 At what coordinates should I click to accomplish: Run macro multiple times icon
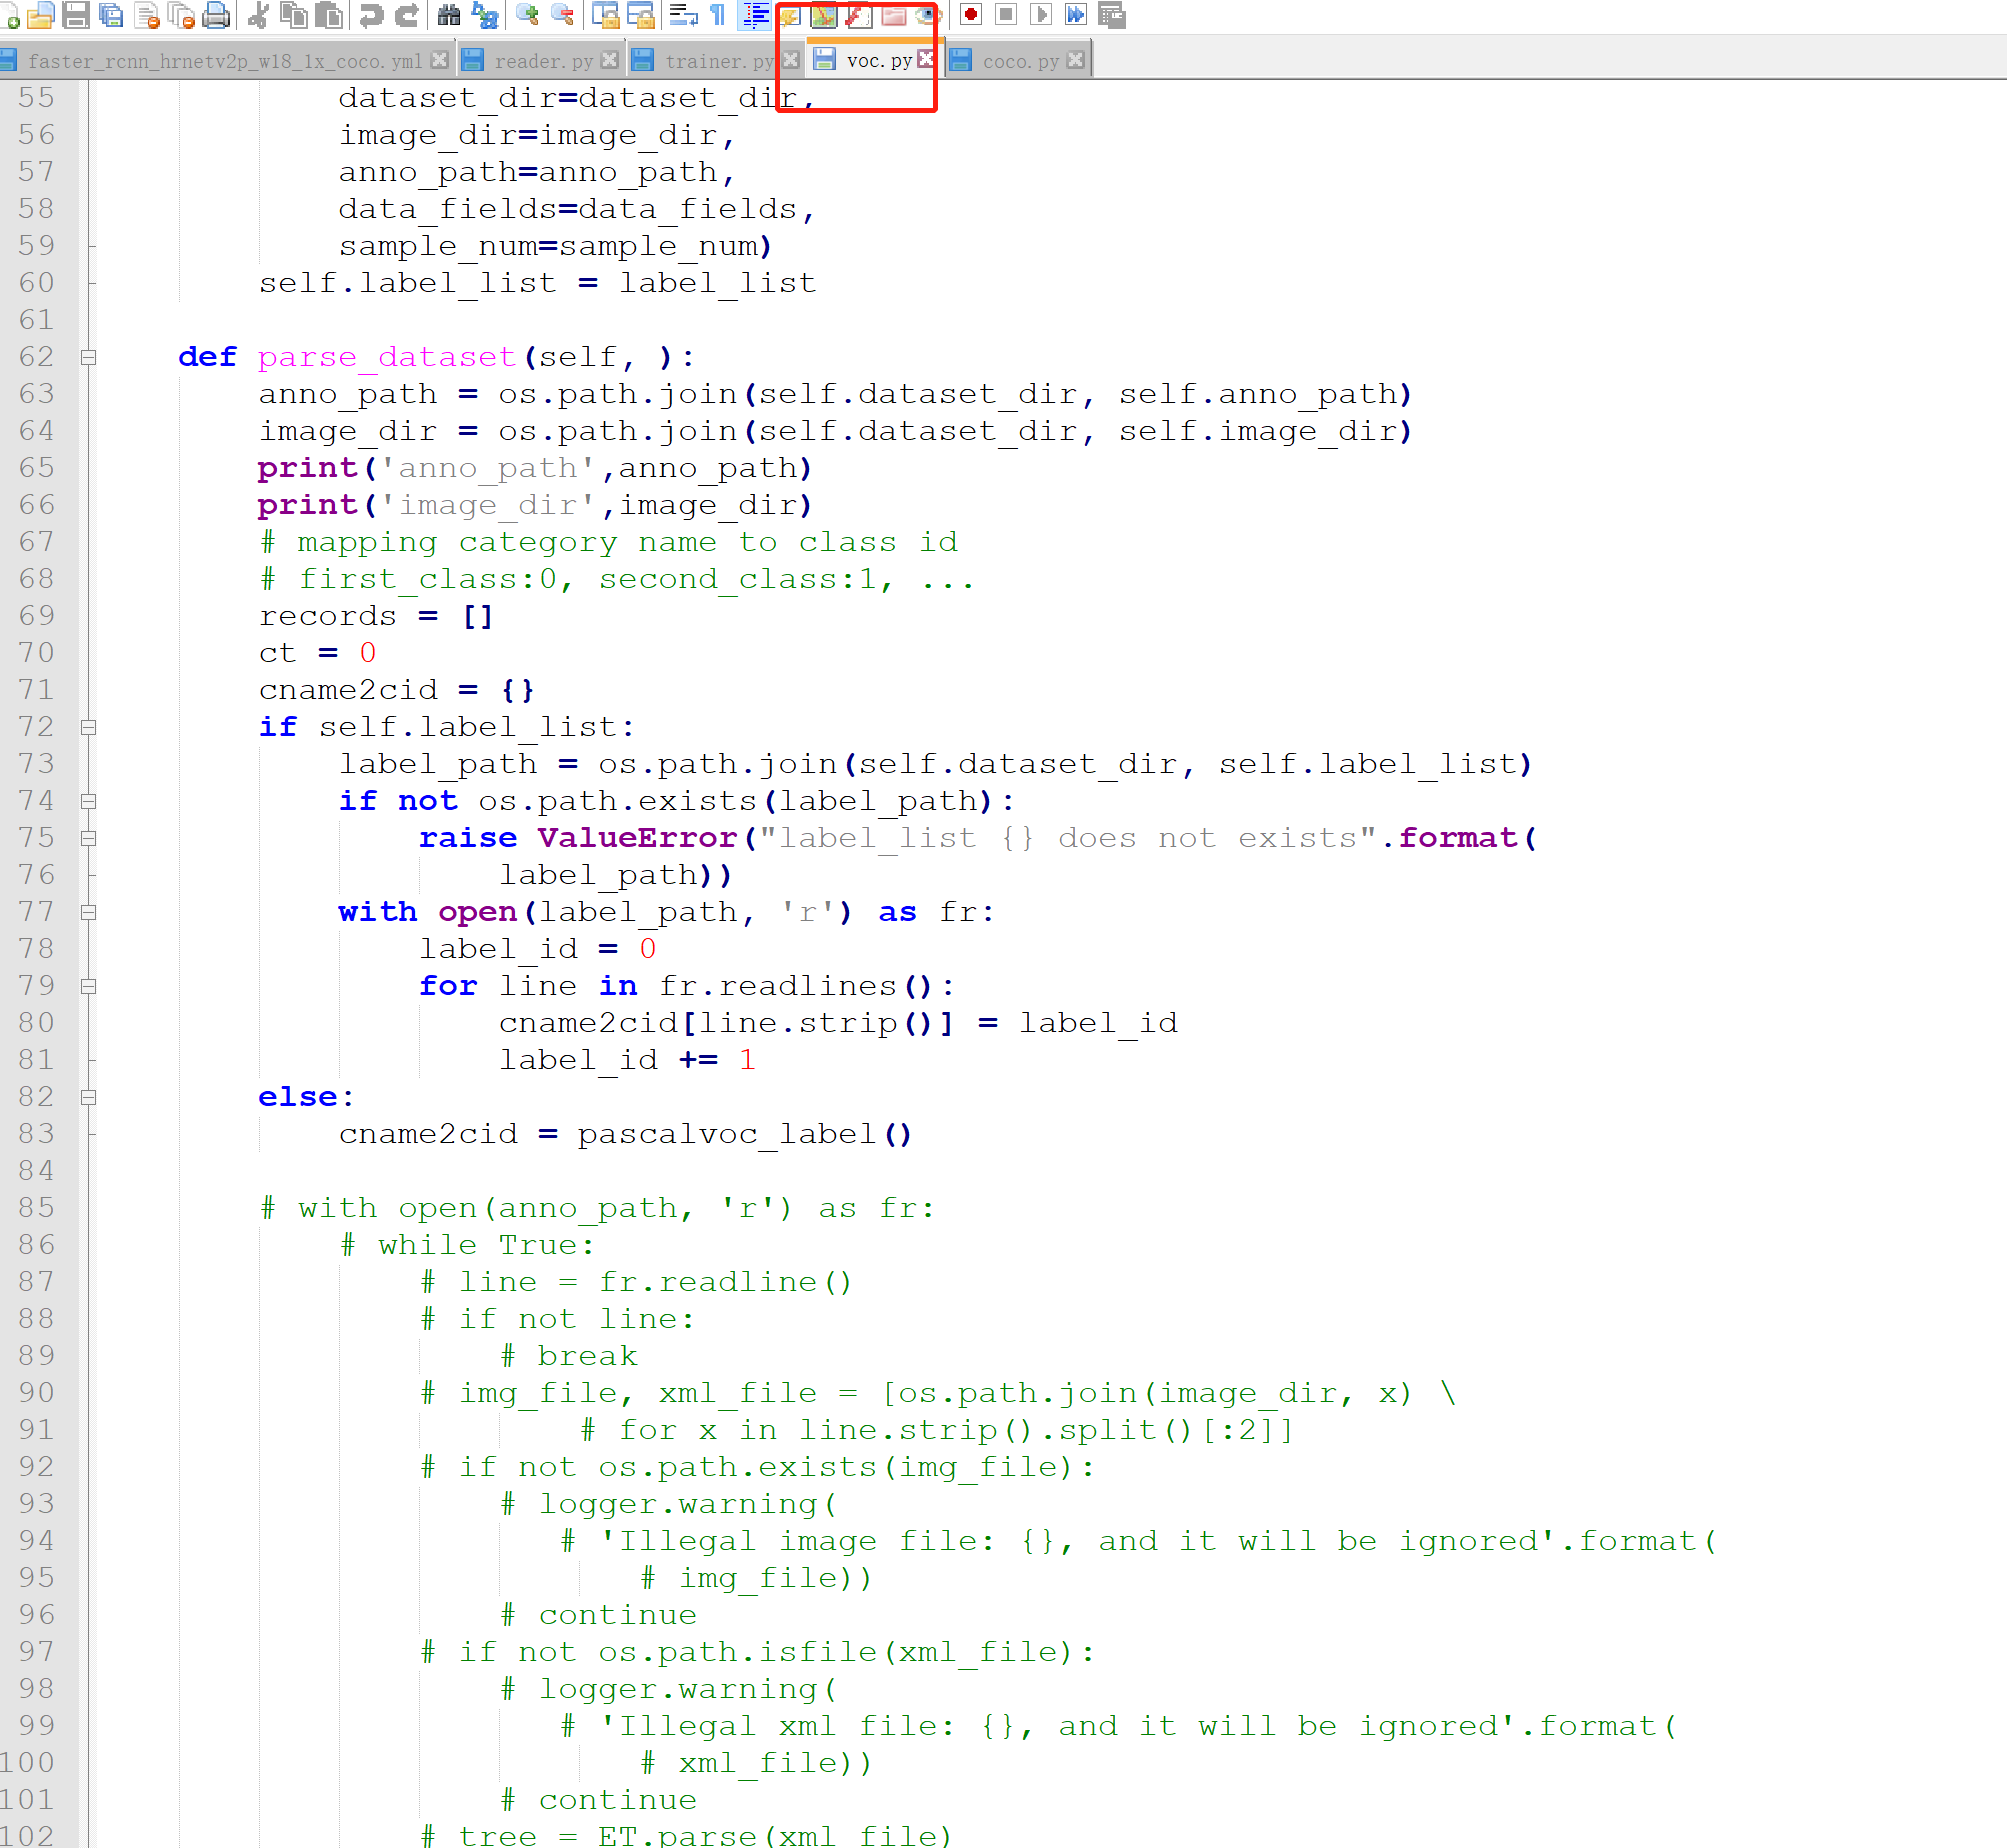click(1075, 15)
